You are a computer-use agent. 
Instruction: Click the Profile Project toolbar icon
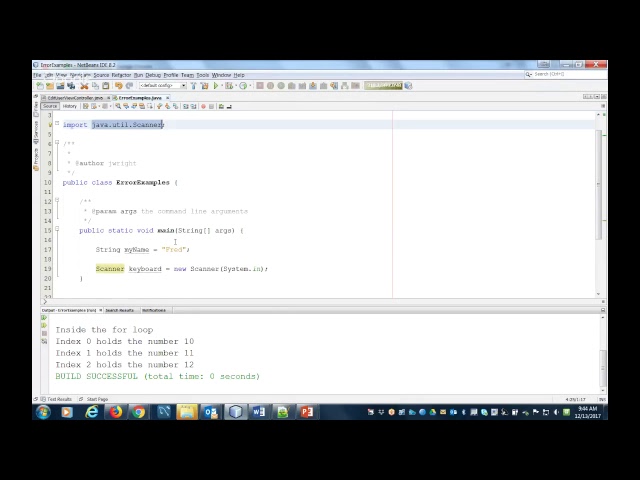click(243, 86)
